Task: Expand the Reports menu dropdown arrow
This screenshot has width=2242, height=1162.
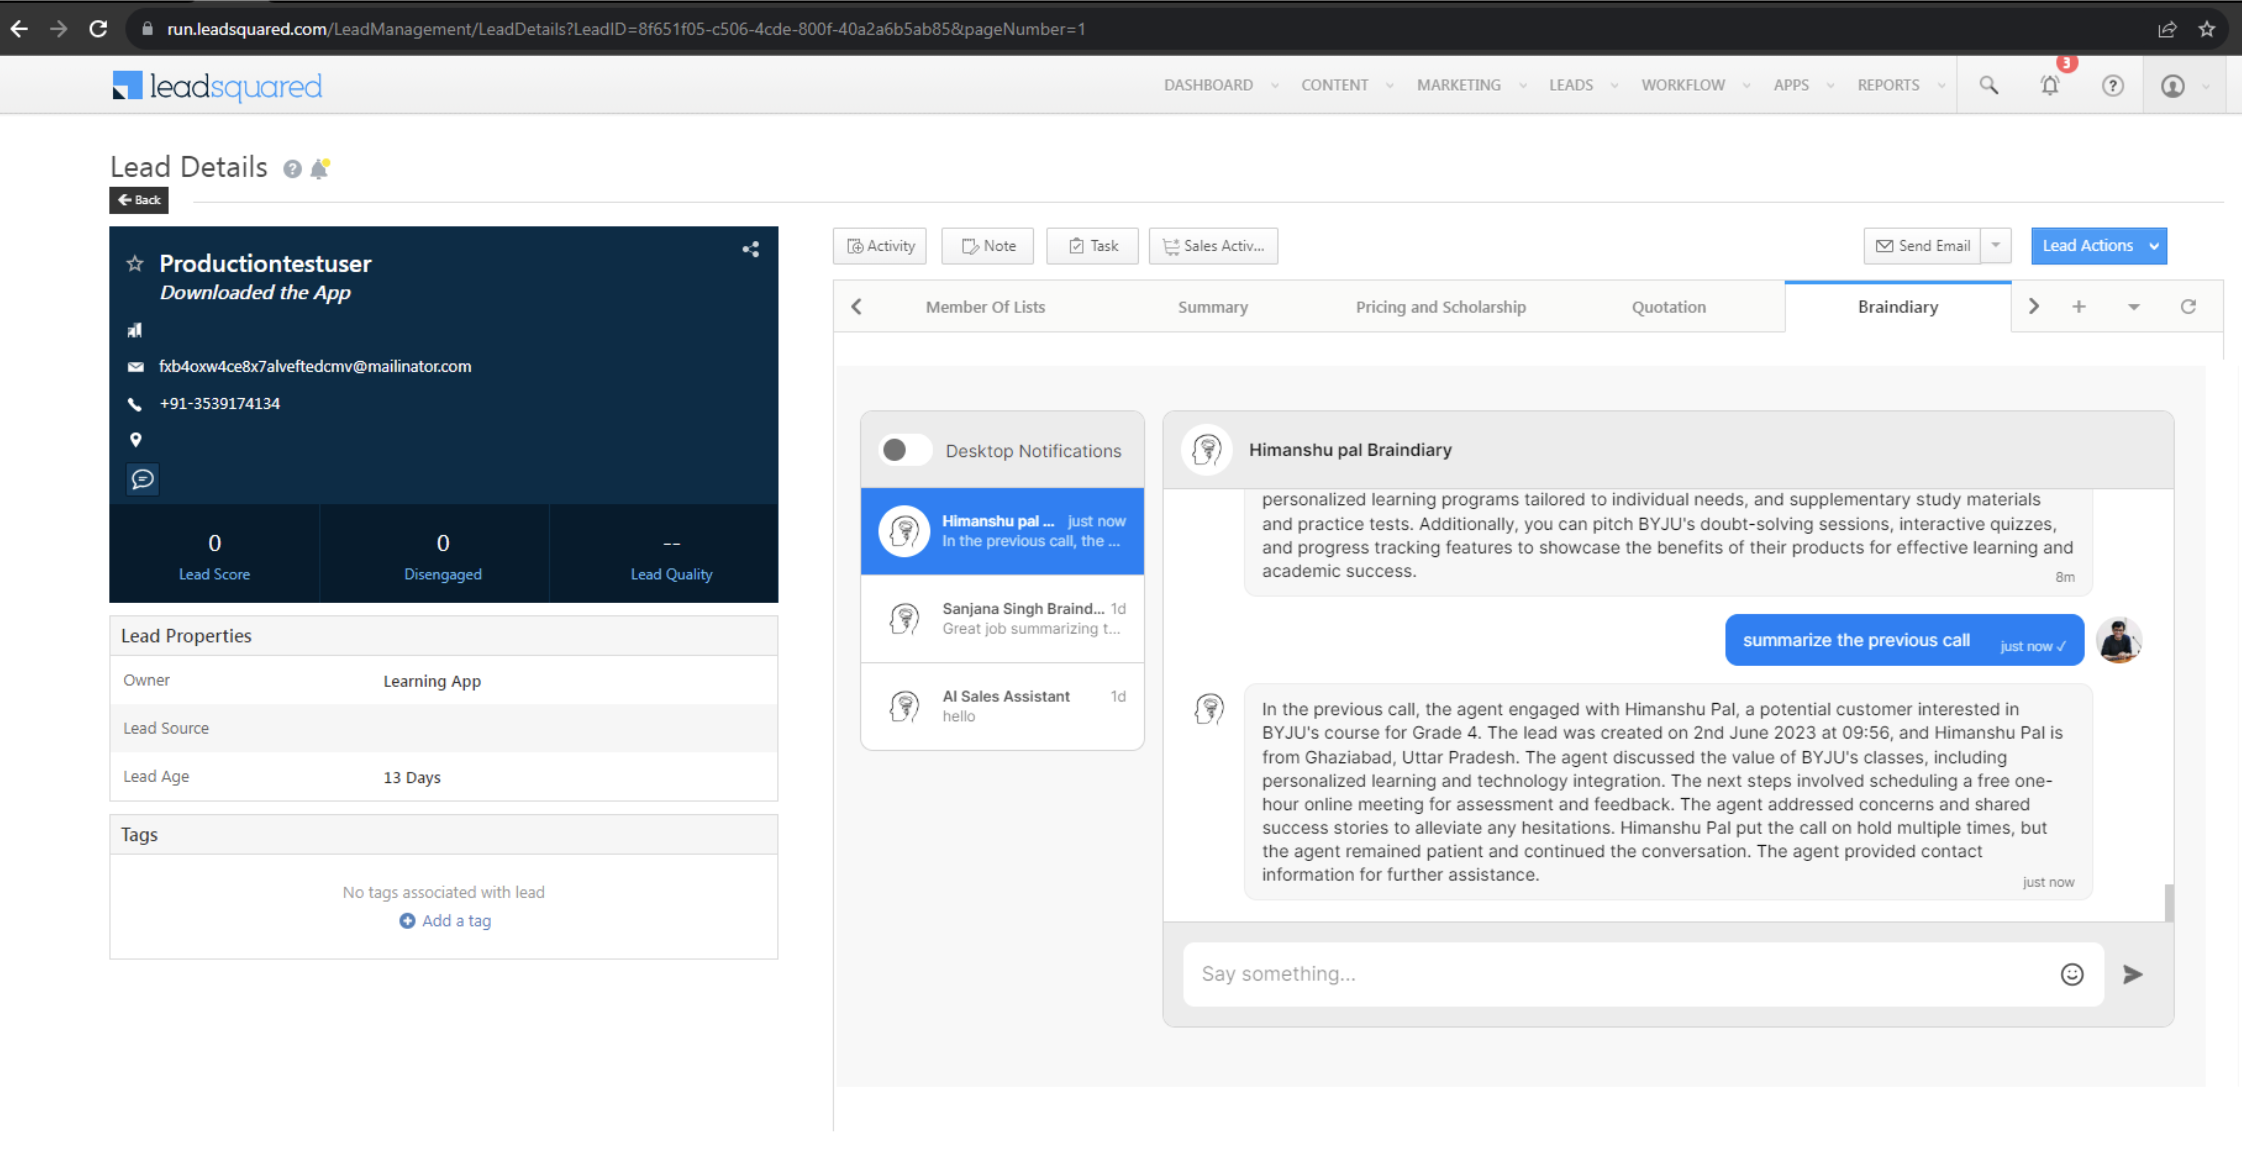Action: pyautogui.click(x=1941, y=86)
